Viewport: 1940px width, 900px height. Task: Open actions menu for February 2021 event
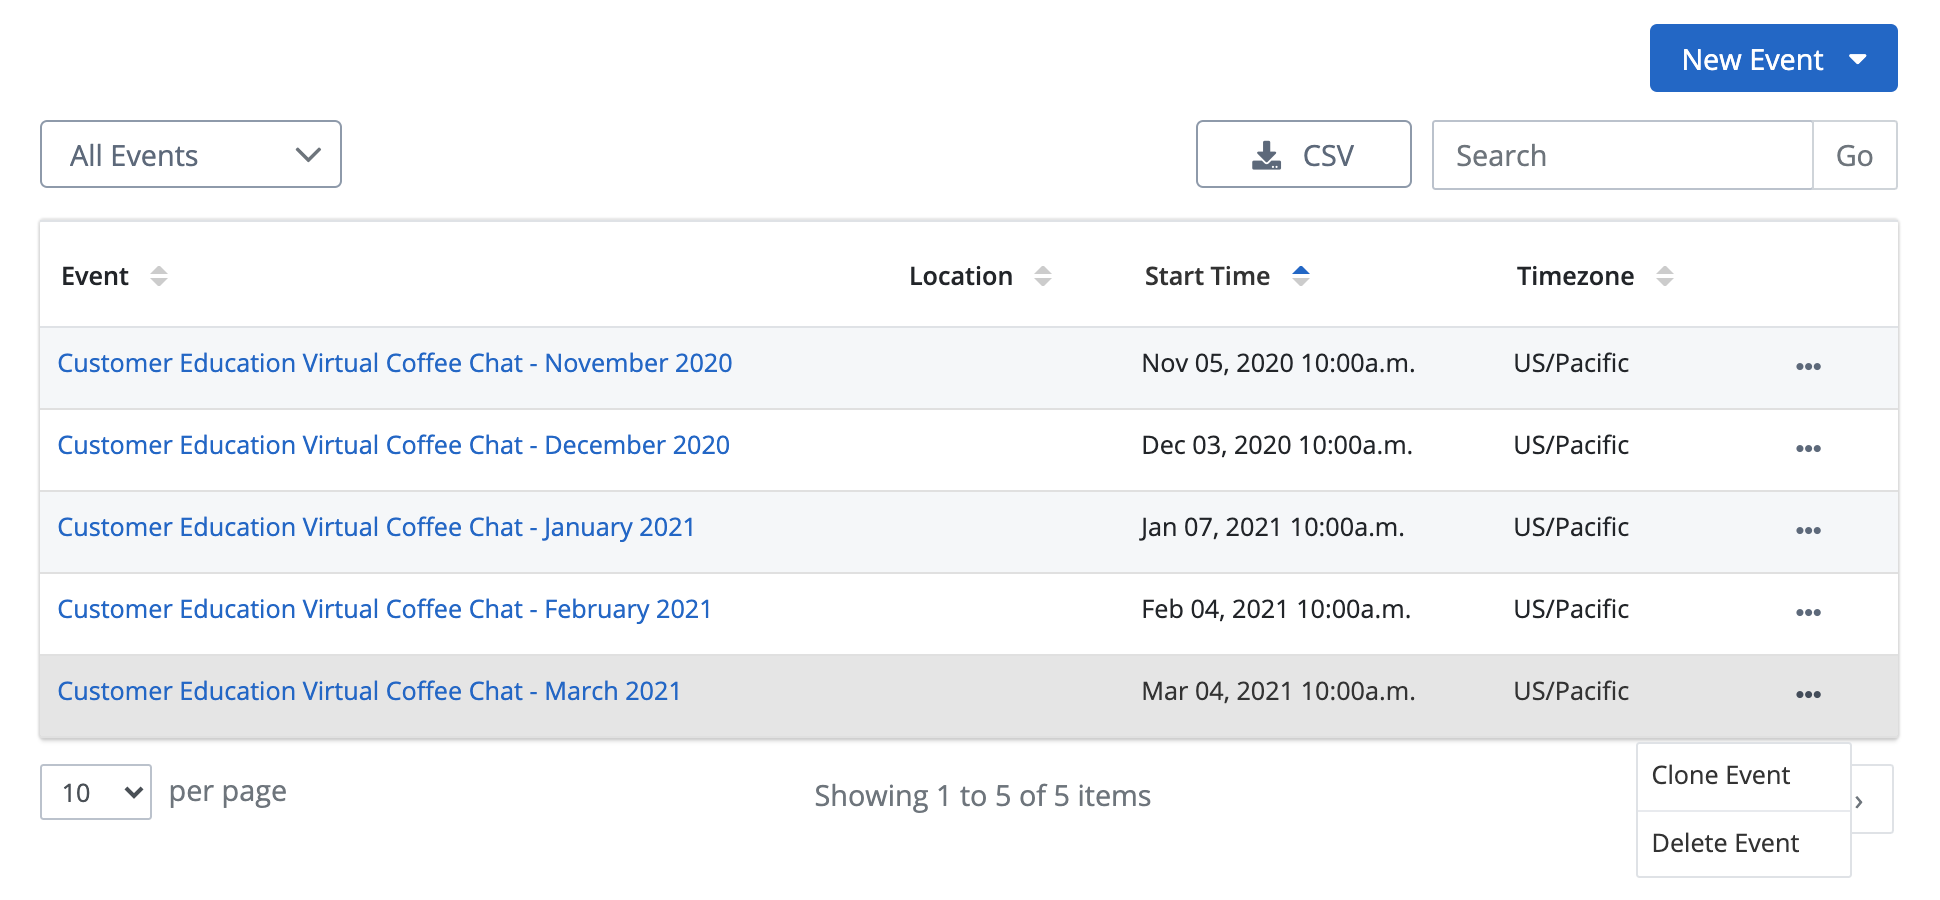1808,612
